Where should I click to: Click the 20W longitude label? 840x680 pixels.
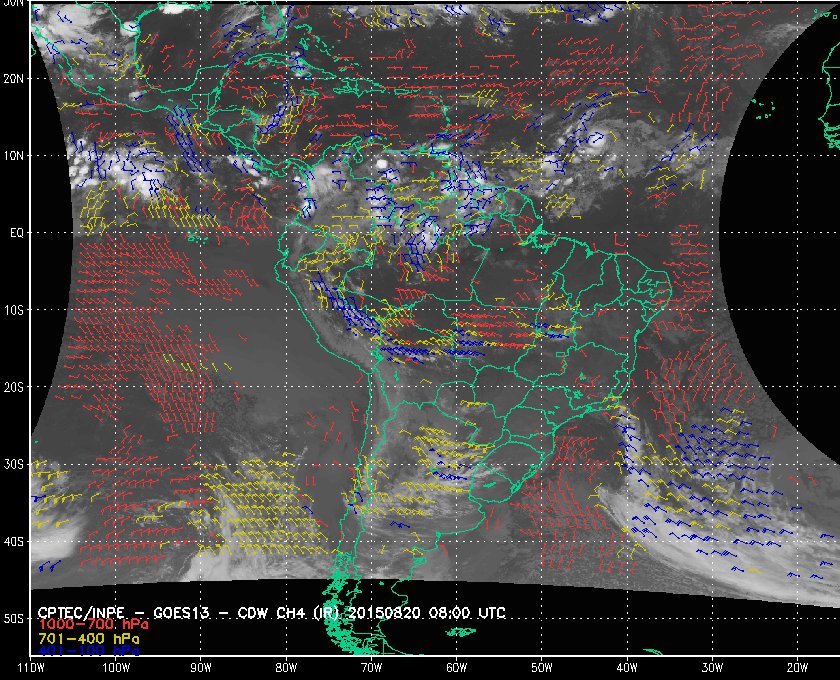tap(797, 668)
